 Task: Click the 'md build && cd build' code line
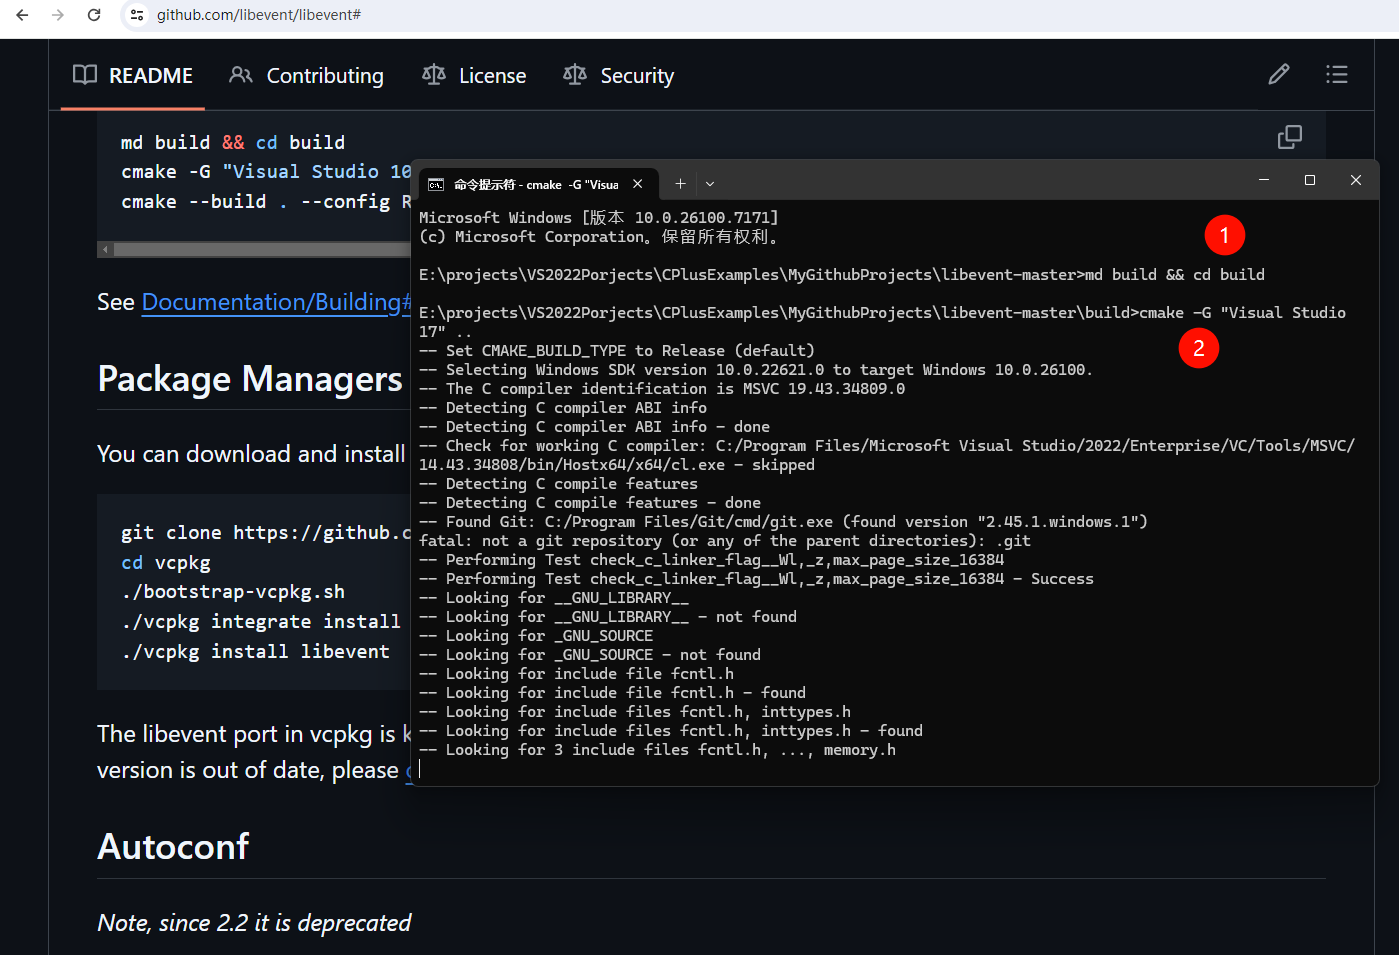coord(233,143)
